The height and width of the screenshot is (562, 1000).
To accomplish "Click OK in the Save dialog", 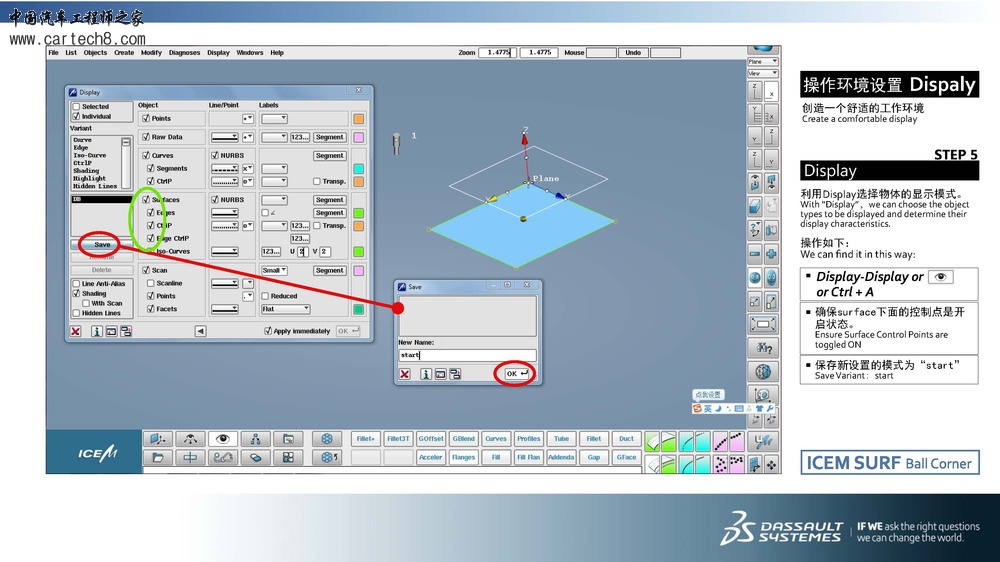I will 515,374.
